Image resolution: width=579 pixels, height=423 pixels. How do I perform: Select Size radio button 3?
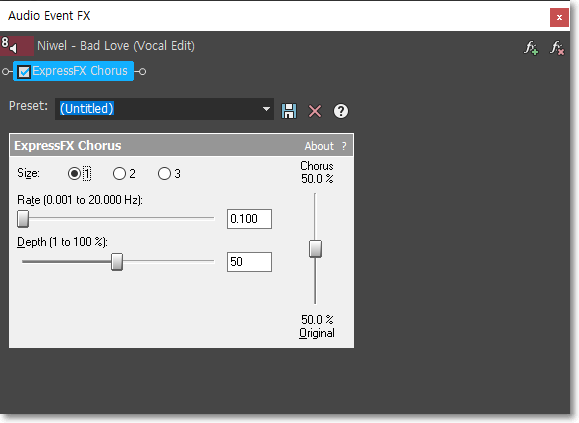164,173
